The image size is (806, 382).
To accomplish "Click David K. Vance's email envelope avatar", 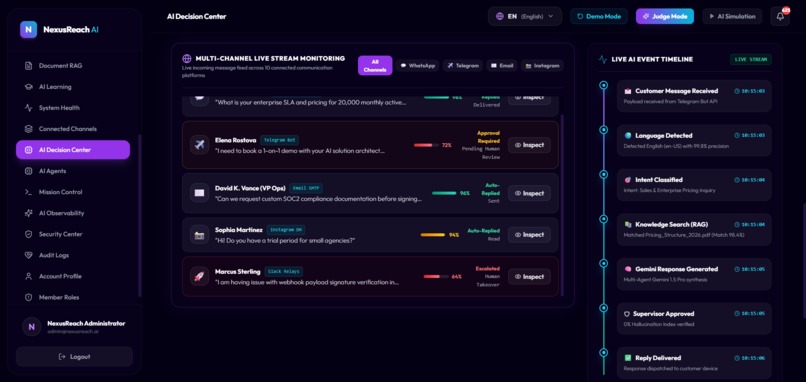I will pyautogui.click(x=199, y=193).
